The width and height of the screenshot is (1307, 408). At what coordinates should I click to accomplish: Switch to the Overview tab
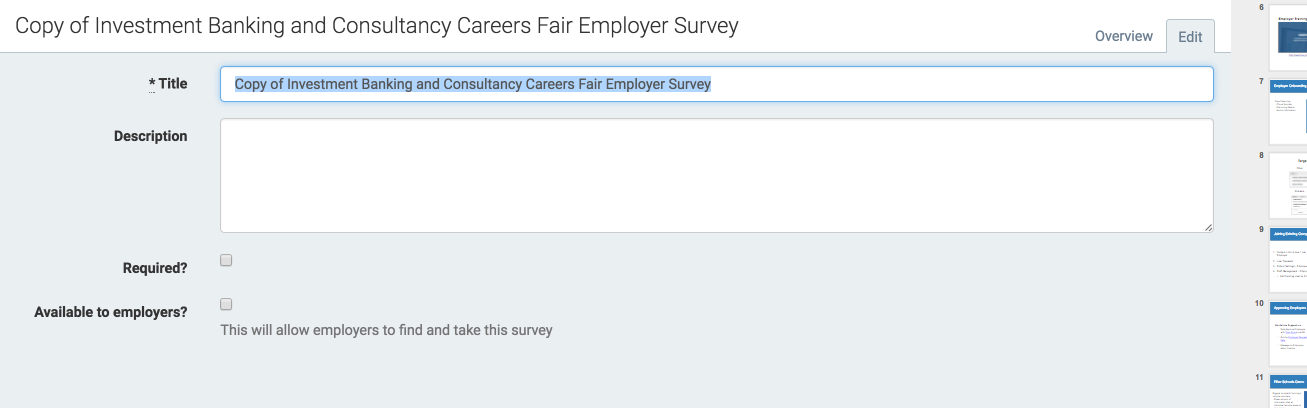1123,36
